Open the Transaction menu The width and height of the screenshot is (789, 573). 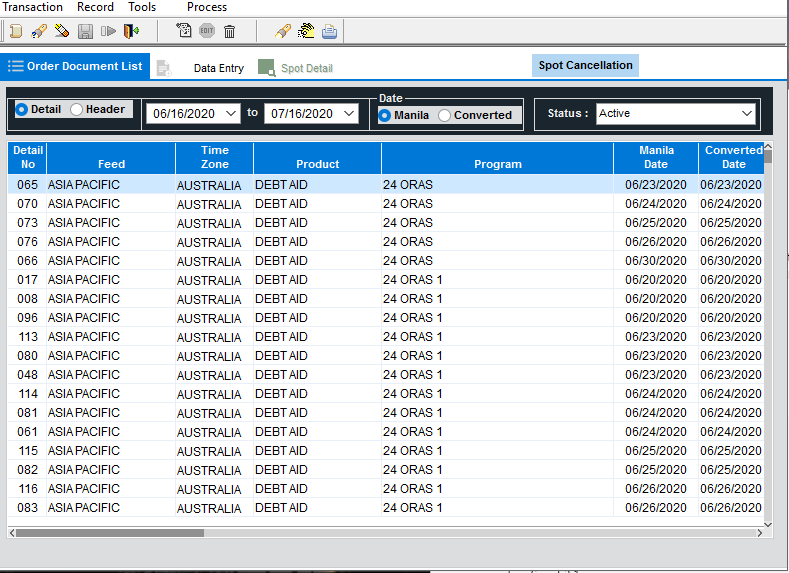33,7
